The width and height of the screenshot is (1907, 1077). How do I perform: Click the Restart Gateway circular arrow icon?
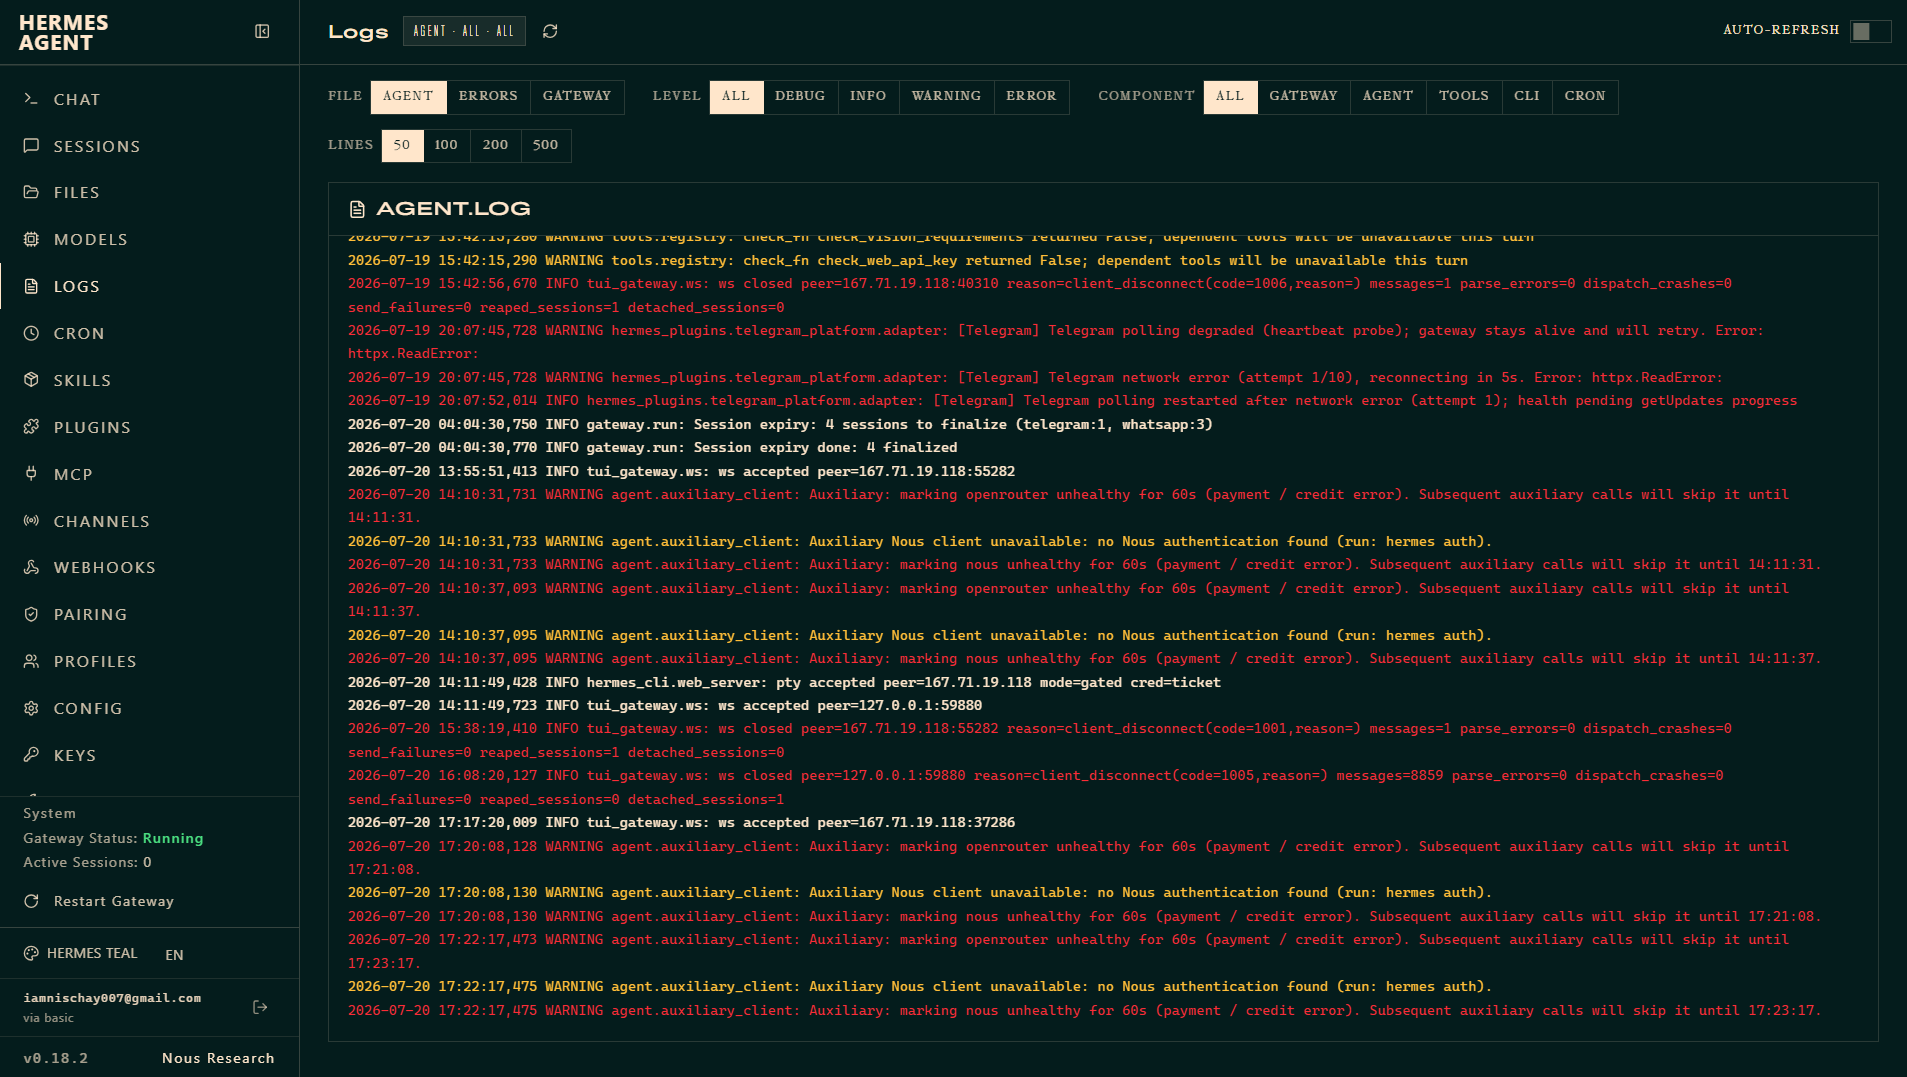click(31, 901)
